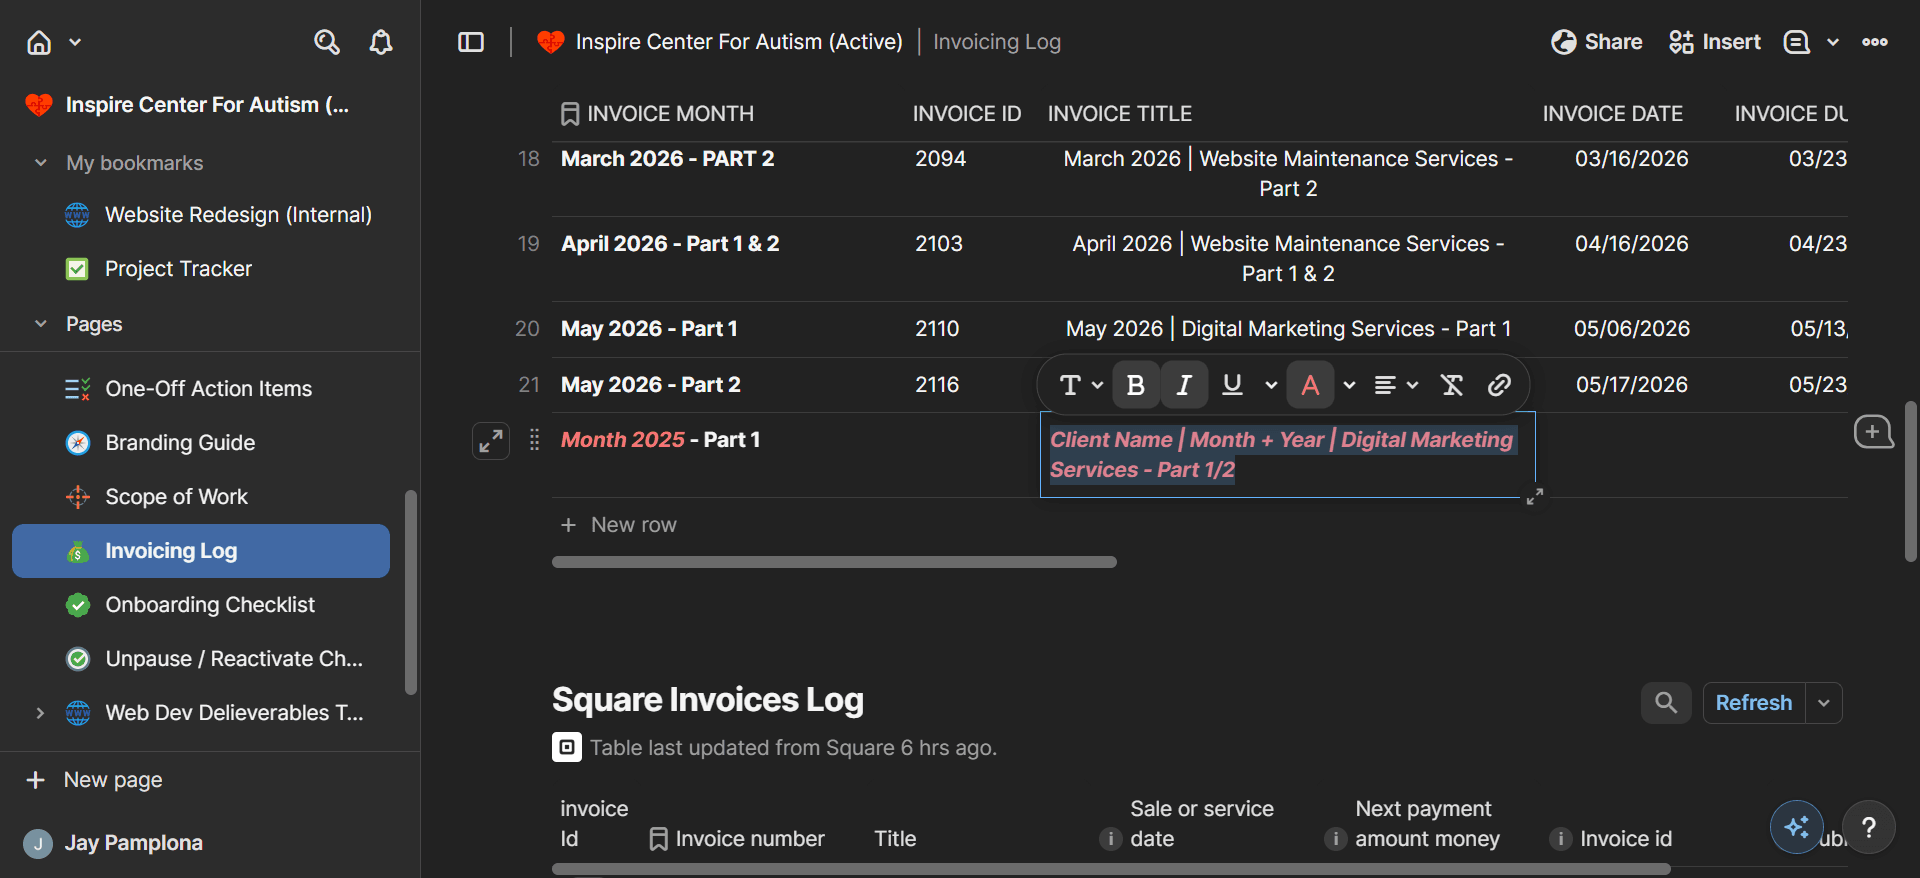Expand Web Dev Delieverables page

point(40,713)
